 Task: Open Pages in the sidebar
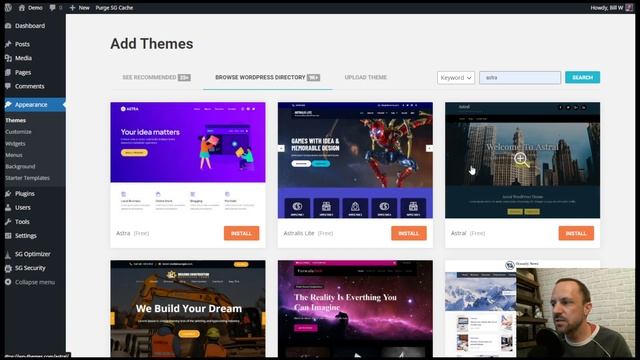[x=23, y=72]
